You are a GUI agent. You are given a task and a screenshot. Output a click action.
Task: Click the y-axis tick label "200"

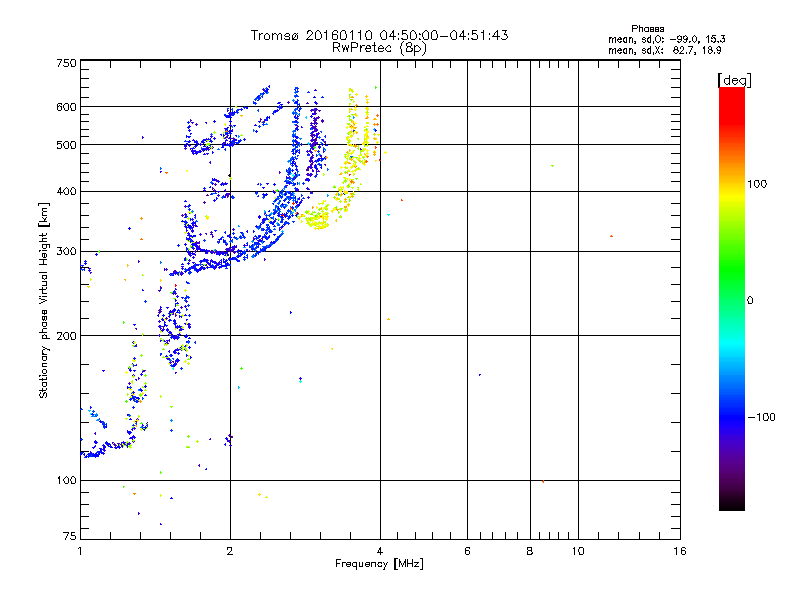pos(66,336)
